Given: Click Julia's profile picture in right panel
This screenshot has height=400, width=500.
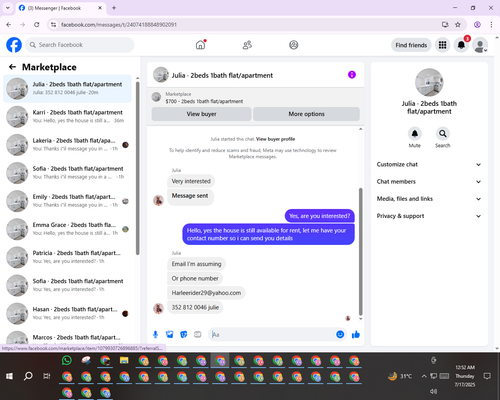Looking at the screenshot, I should point(429,82).
